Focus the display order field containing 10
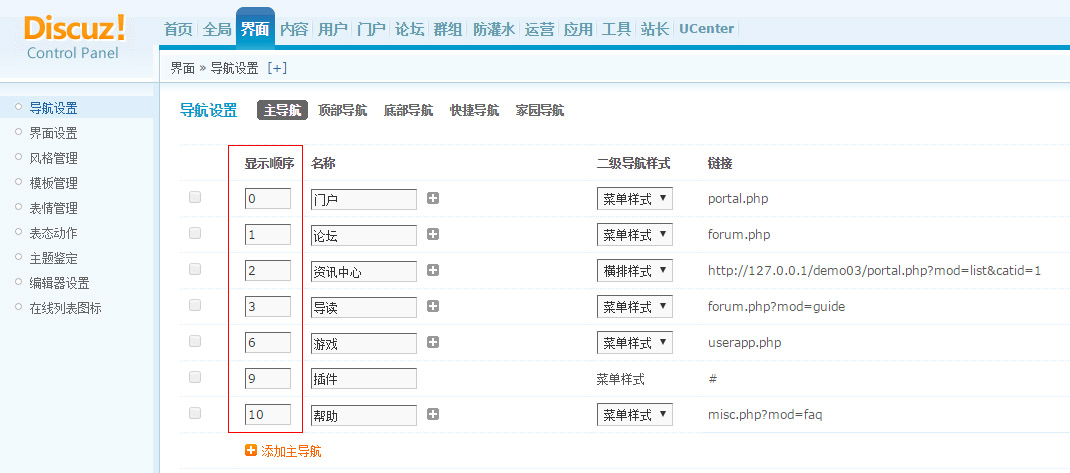This screenshot has height=473, width=1070. tap(268, 415)
